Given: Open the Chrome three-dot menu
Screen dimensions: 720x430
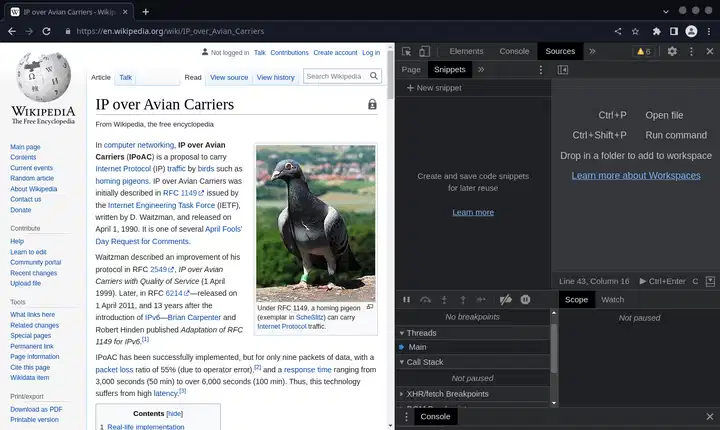Looking at the screenshot, I should 709,31.
